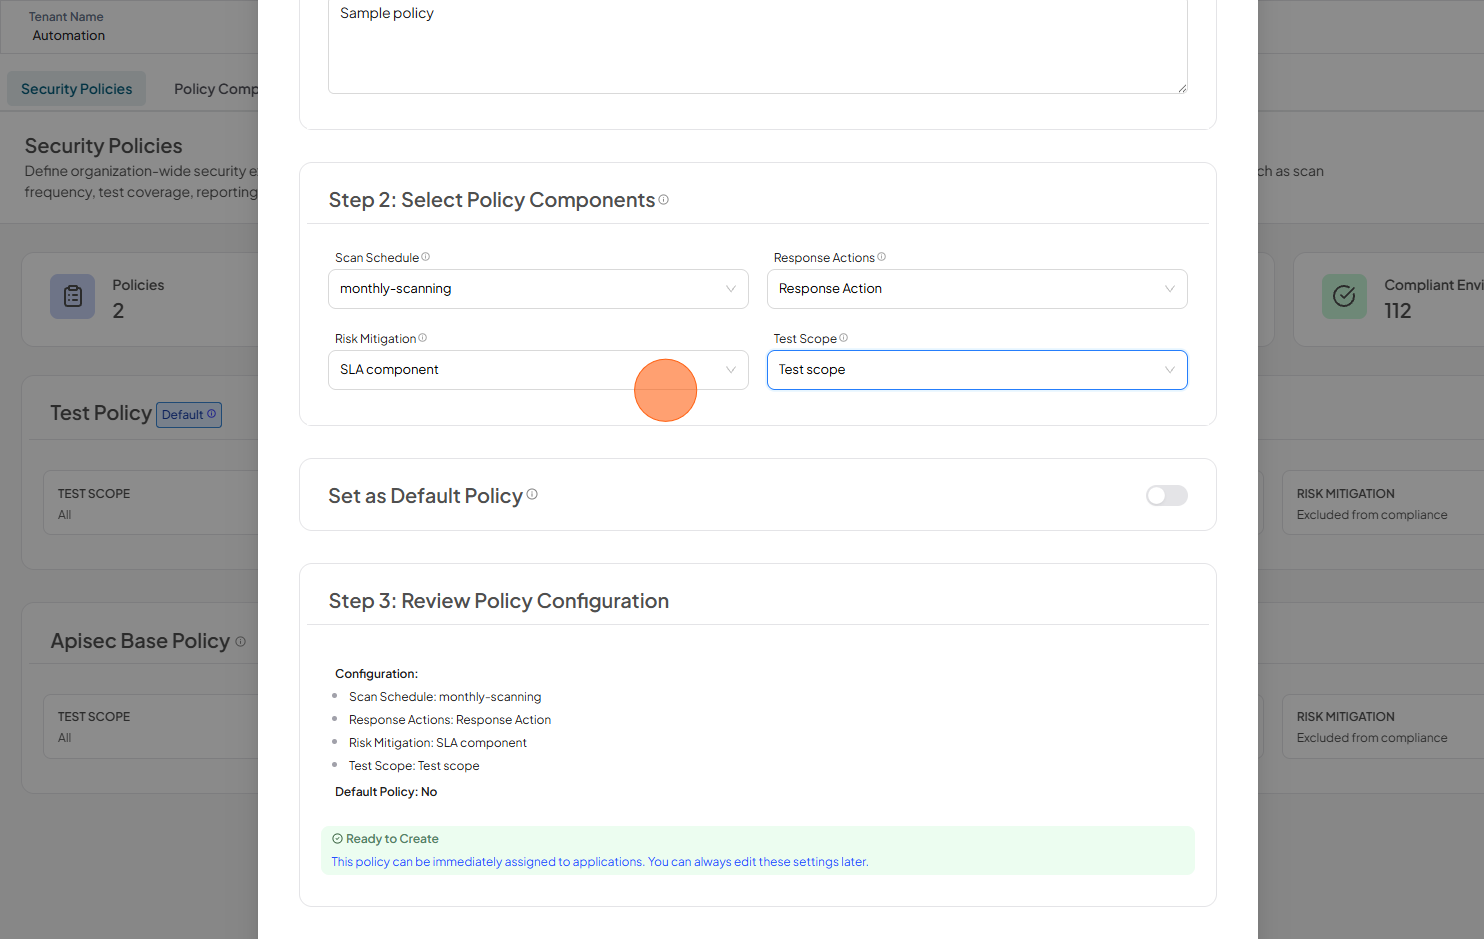
Task: Click the 'Default Policy: No' text
Action: tap(386, 792)
